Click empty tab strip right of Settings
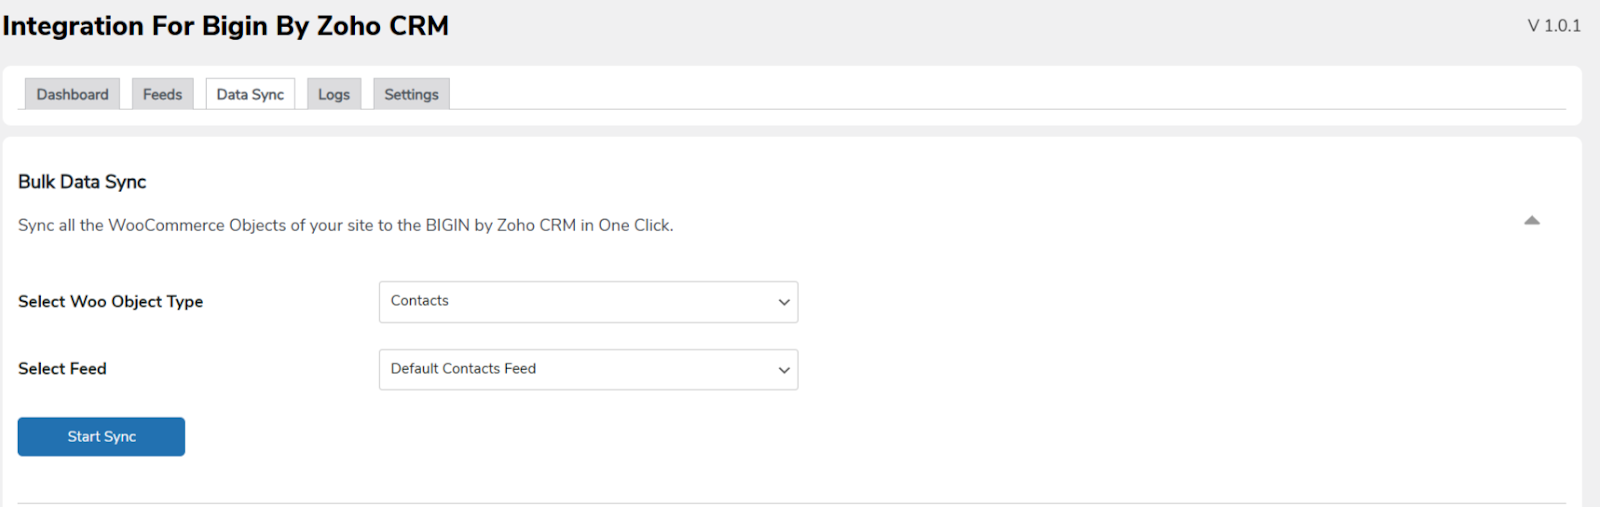1600x507 pixels. tap(1000, 94)
